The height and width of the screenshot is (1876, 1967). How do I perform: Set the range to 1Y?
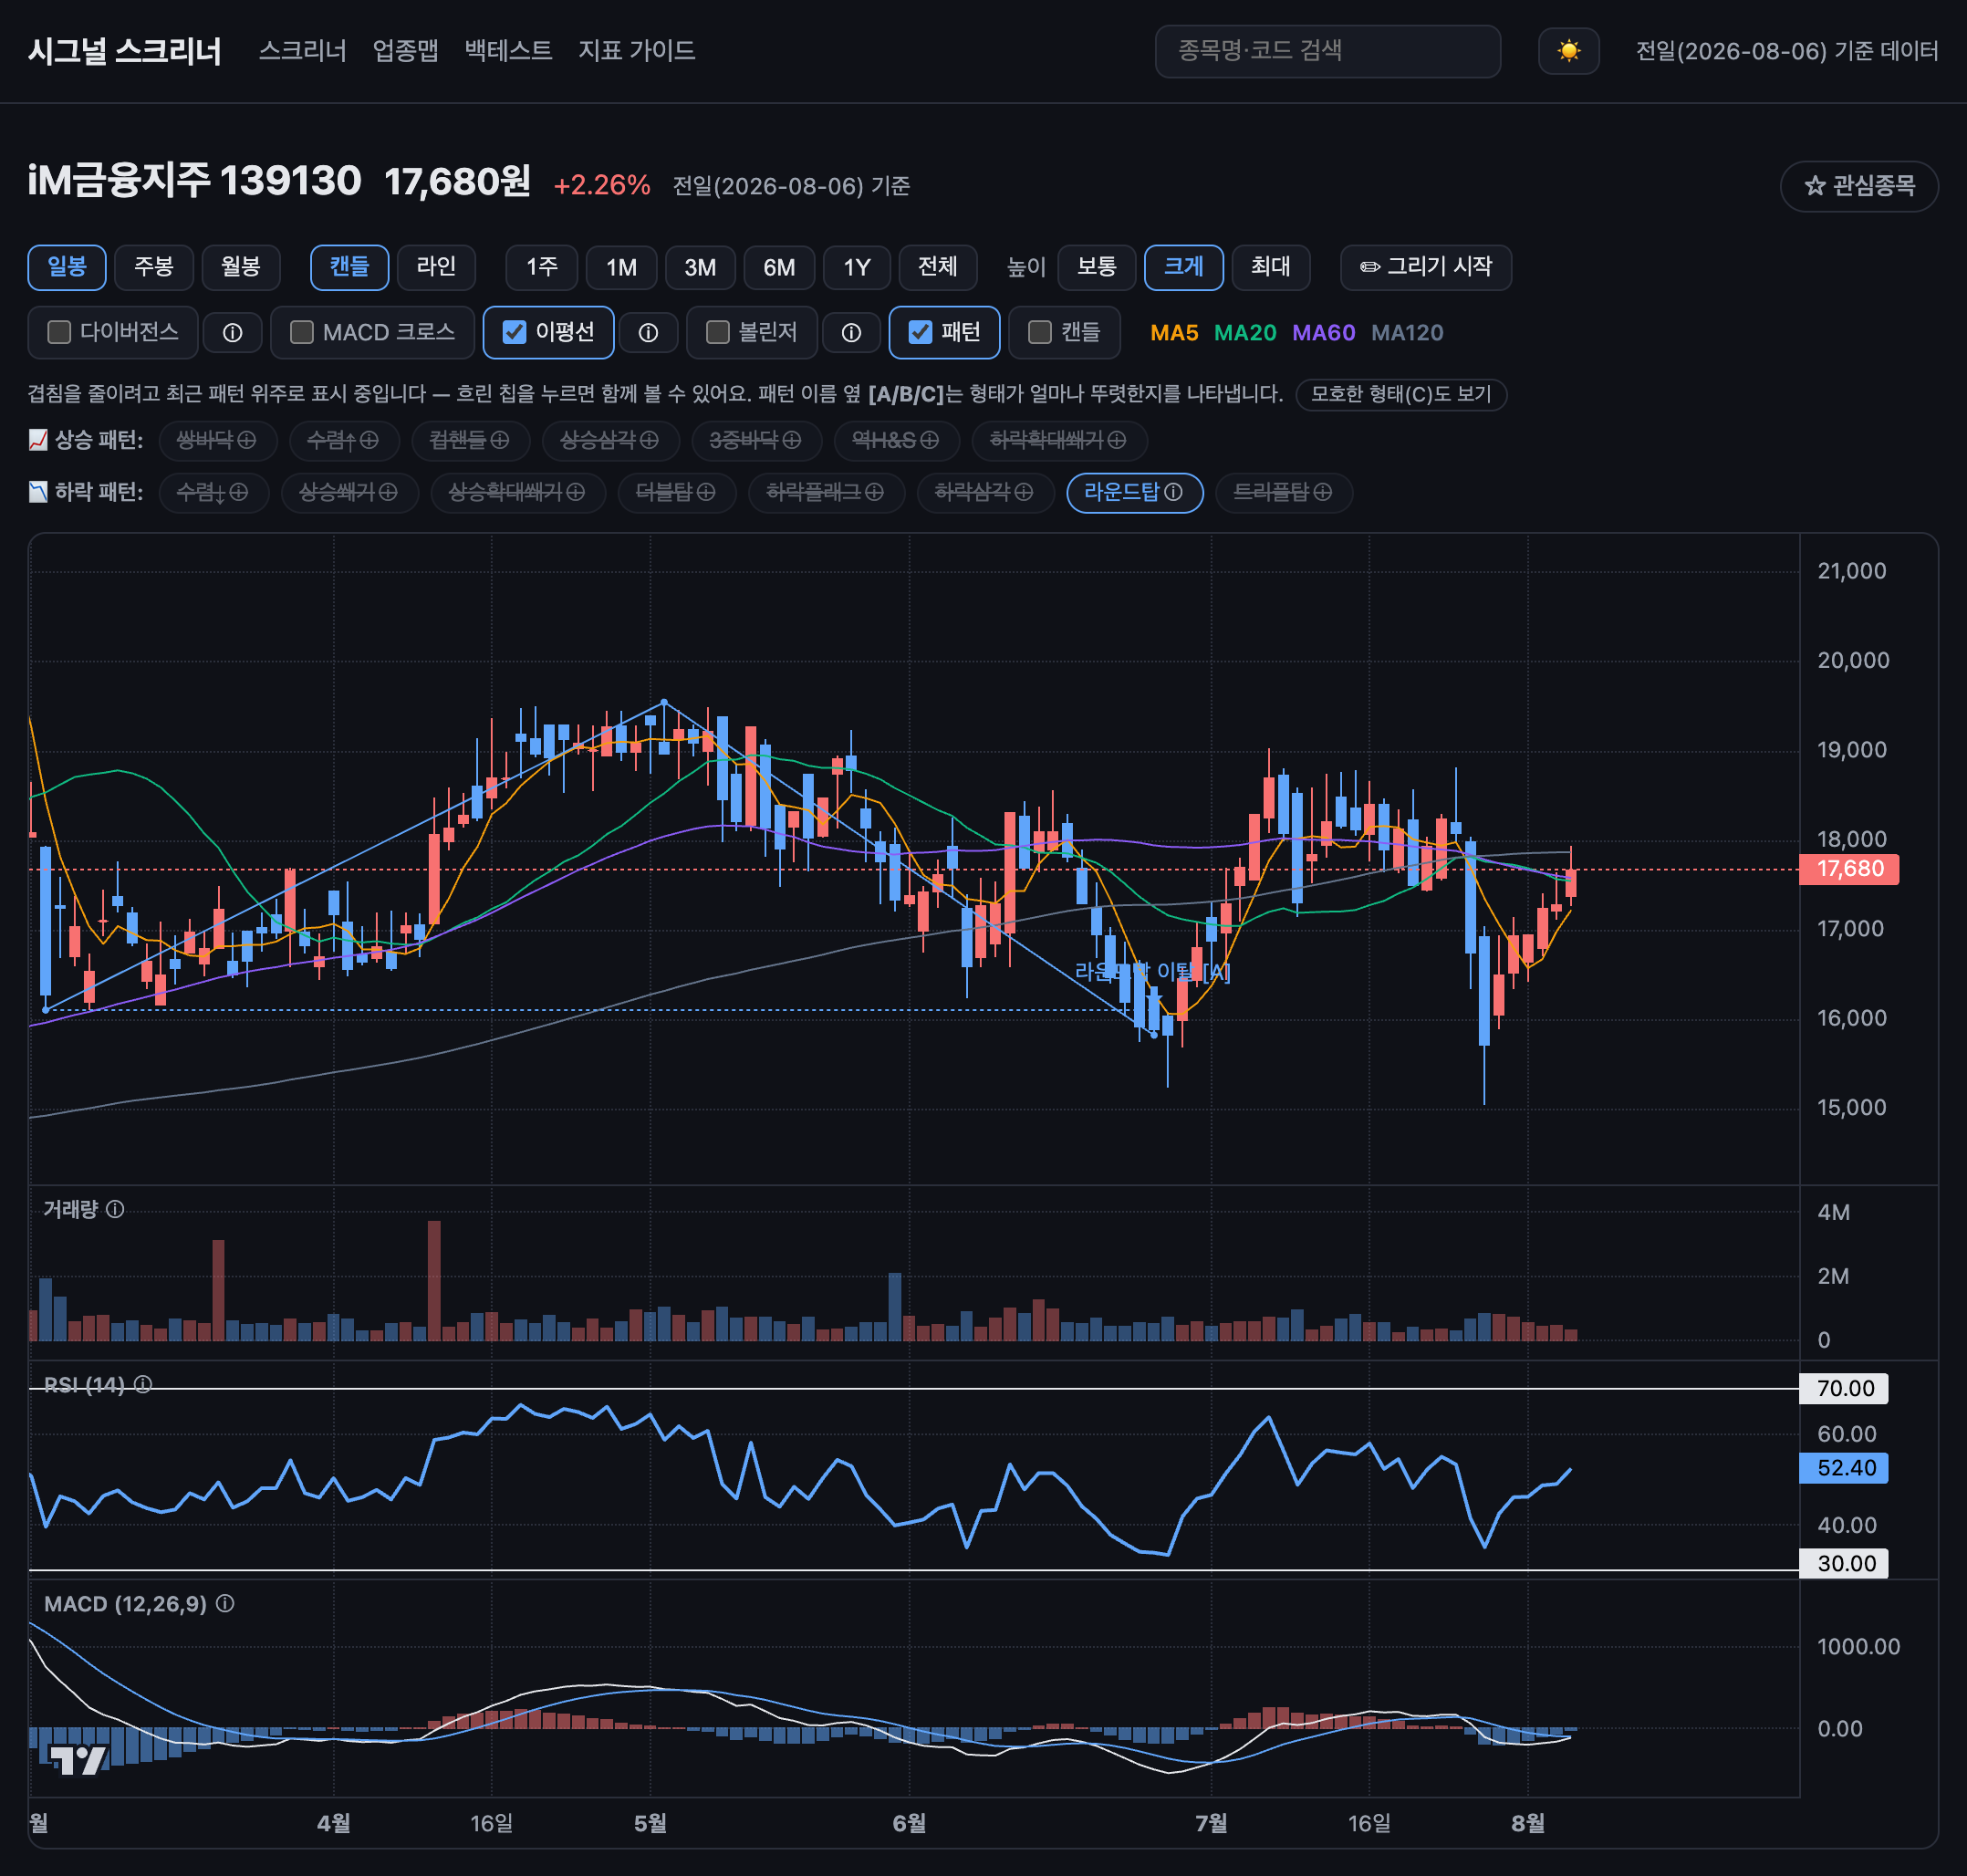[x=857, y=267]
